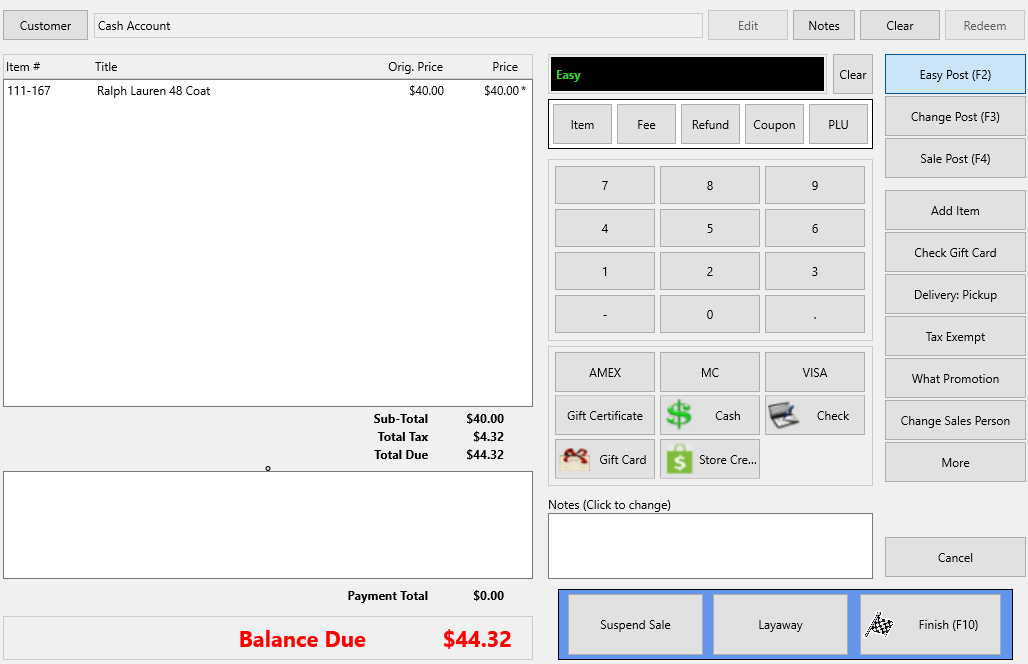Choose Gift Certificate payment
The width and height of the screenshot is (1028, 664).
point(604,416)
